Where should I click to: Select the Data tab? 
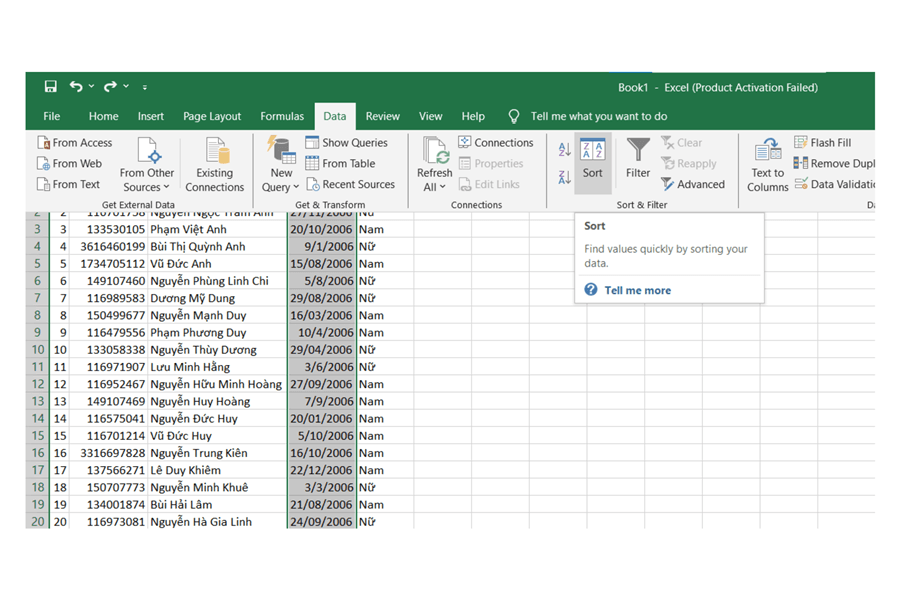point(335,116)
